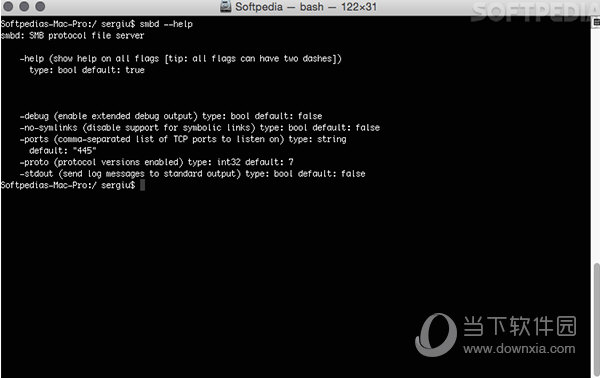The height and width of the screenshot is (378, 600).
Task: Click the '-ports (comma-separated list of TCP ports' line
Action: point(183,139)
